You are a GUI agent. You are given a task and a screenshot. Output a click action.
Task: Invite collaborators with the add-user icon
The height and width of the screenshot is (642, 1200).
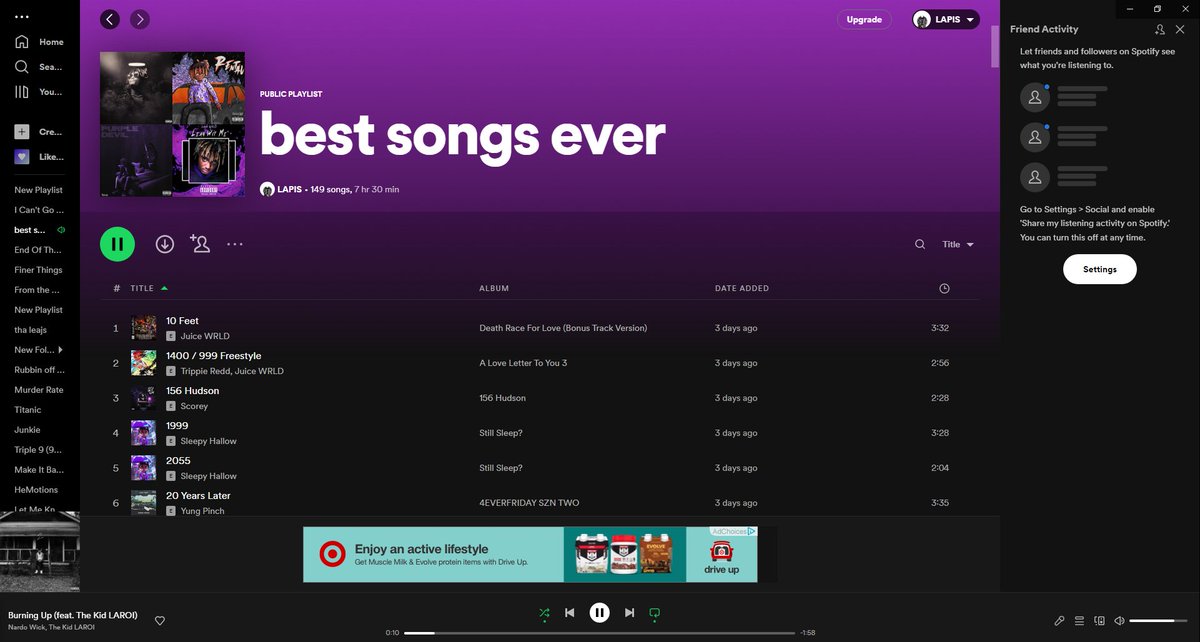pyautogui.click(x=200, y=243)
